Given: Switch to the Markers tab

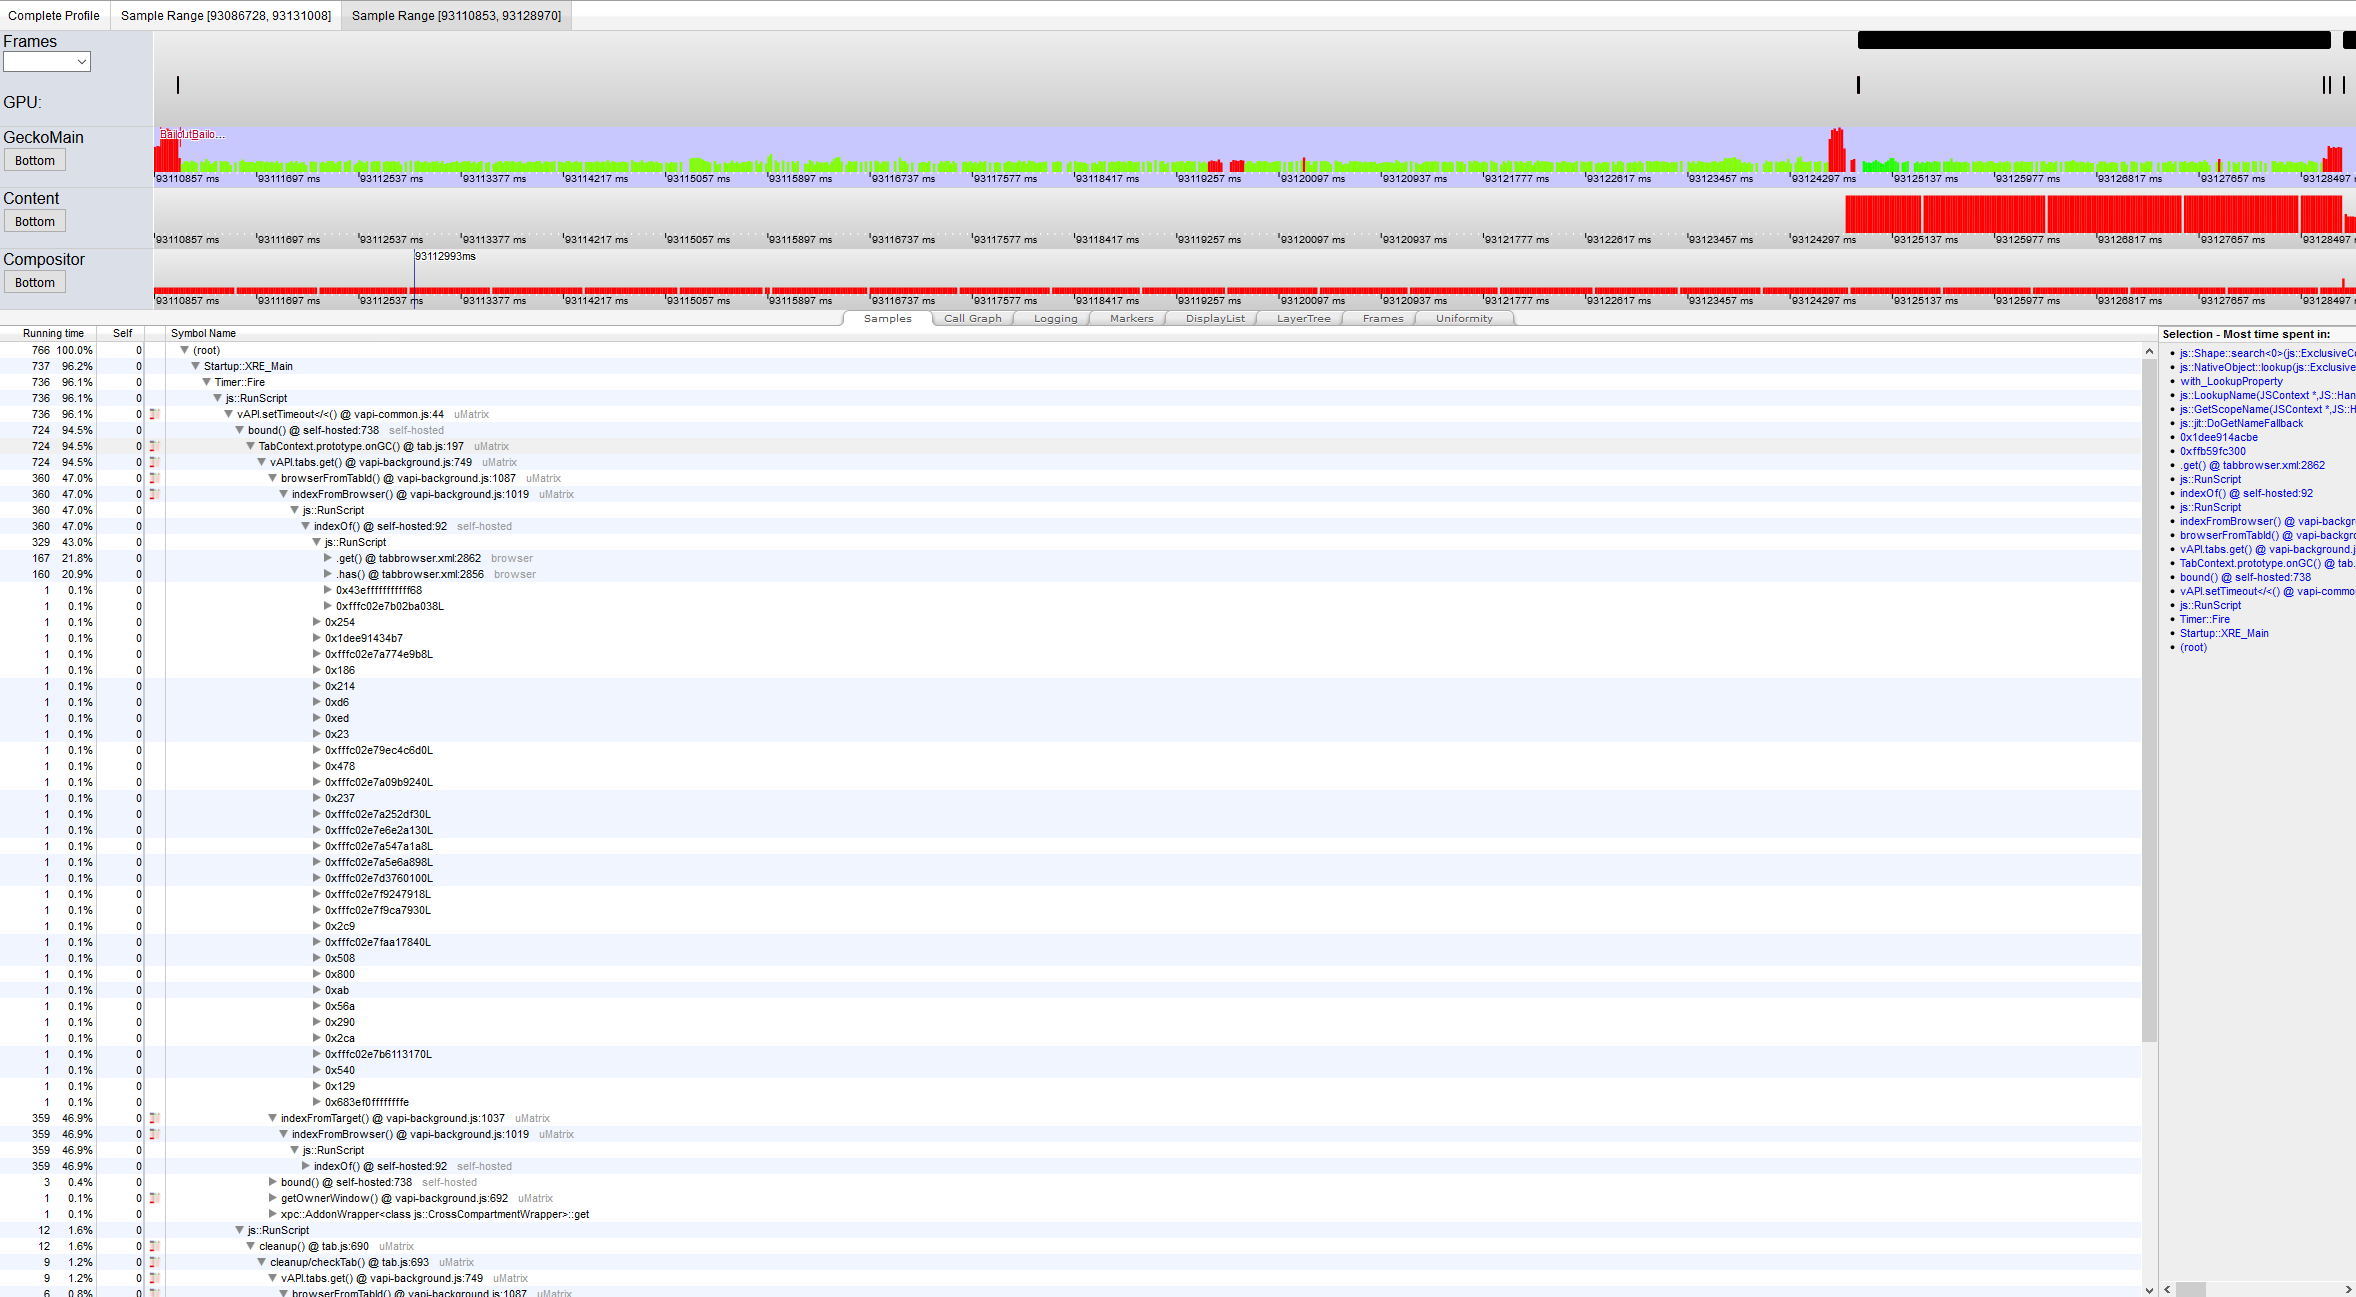Looking at the screenshot, I should [1131, 319].
